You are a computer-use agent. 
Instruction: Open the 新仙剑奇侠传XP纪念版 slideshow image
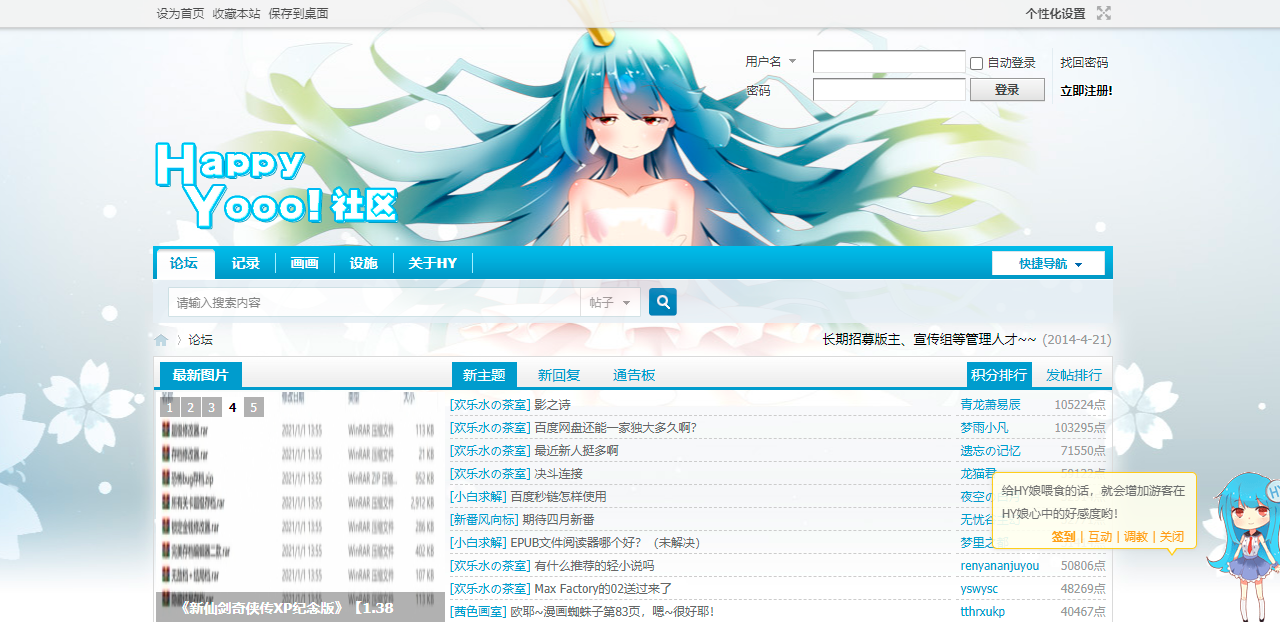pyautogui.click(x=300, y=506)
